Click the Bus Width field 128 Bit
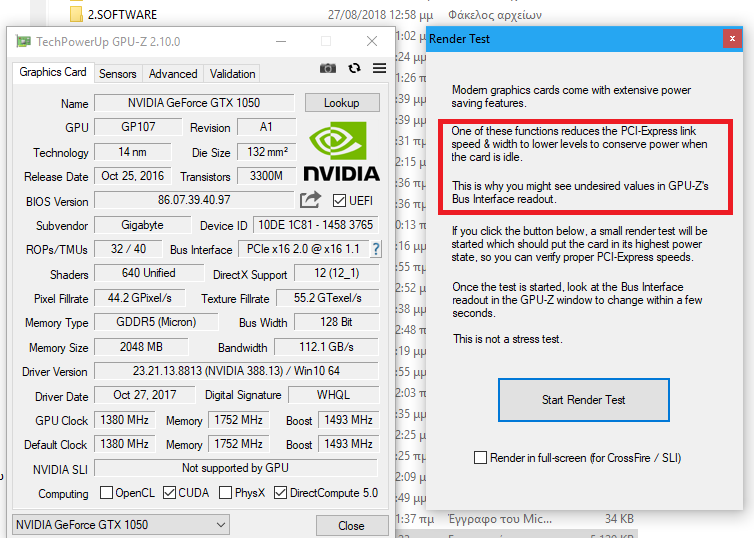Image resolution: width=754 pixels, height=538 pixels. point(337,322)
